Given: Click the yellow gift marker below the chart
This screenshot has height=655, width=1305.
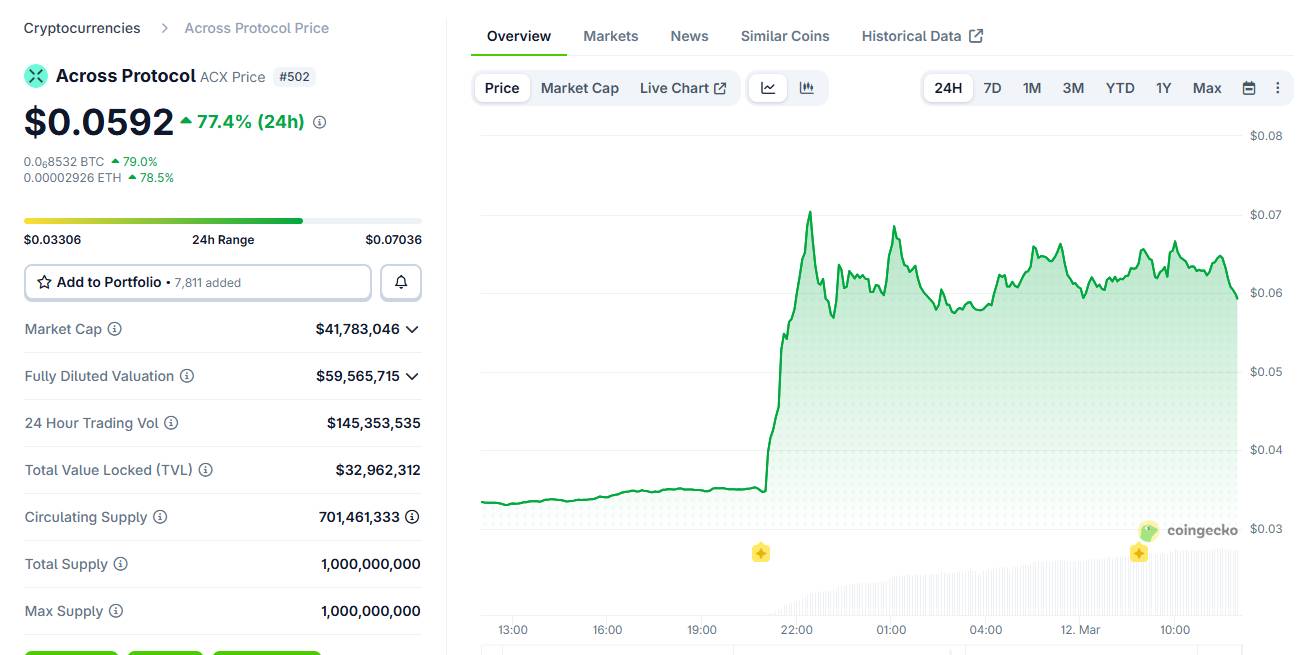Looking at the screenshot, I should tap(760, 551).
